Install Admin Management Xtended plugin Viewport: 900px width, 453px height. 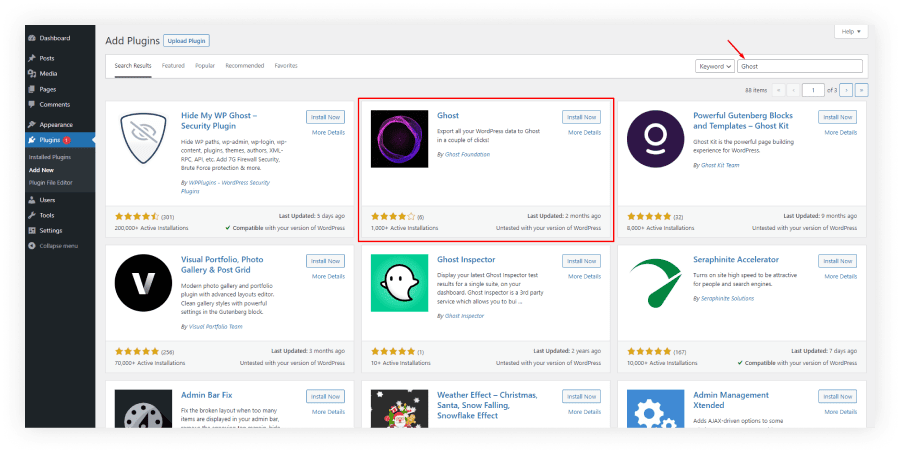[837, 396]
